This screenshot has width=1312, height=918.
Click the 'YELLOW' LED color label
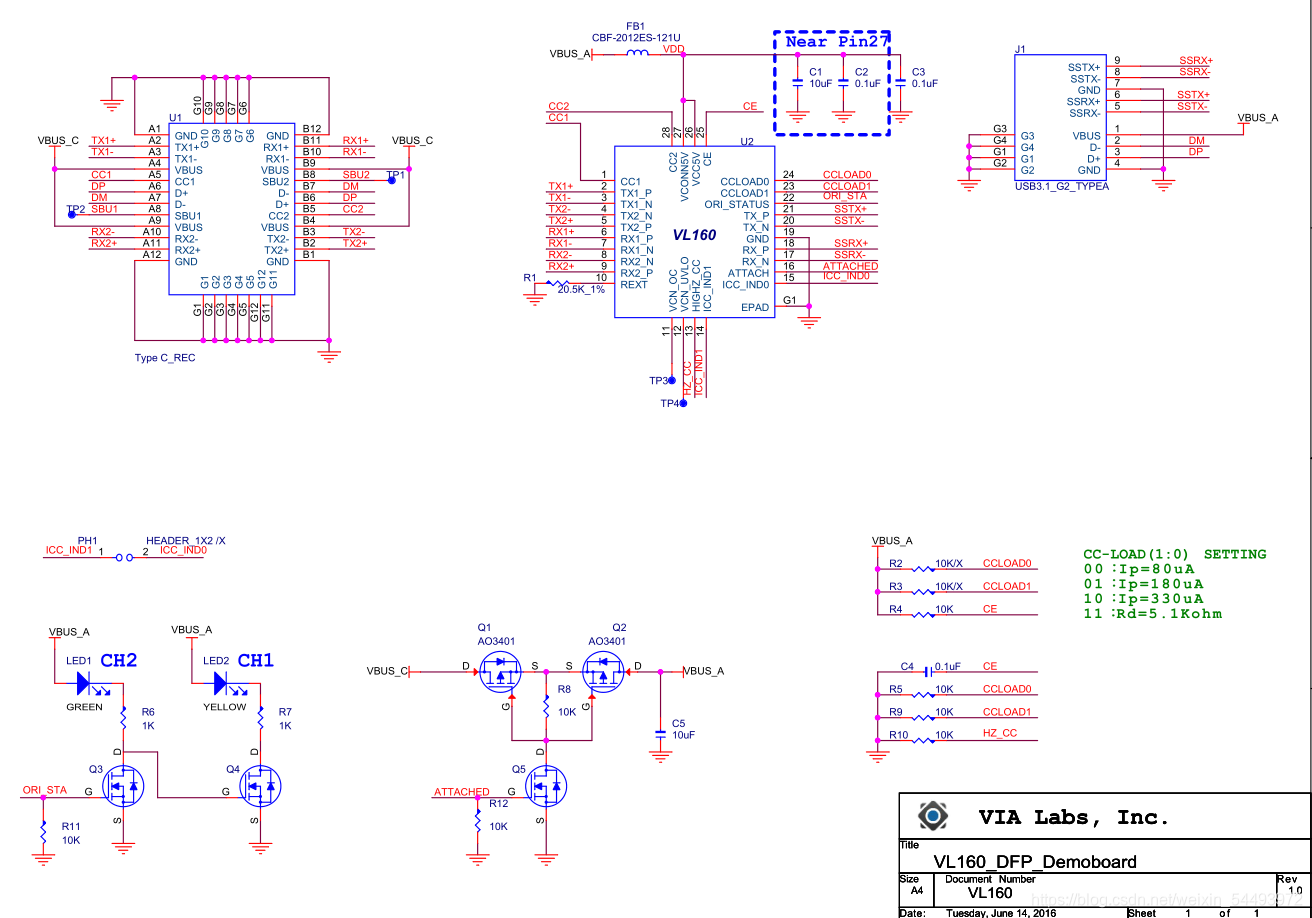(x=224, y=707)
